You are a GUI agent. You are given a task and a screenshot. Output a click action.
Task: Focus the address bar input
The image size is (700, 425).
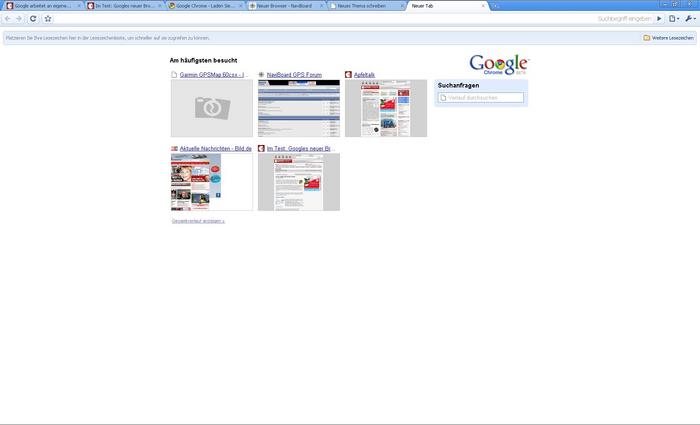(353, 19)
